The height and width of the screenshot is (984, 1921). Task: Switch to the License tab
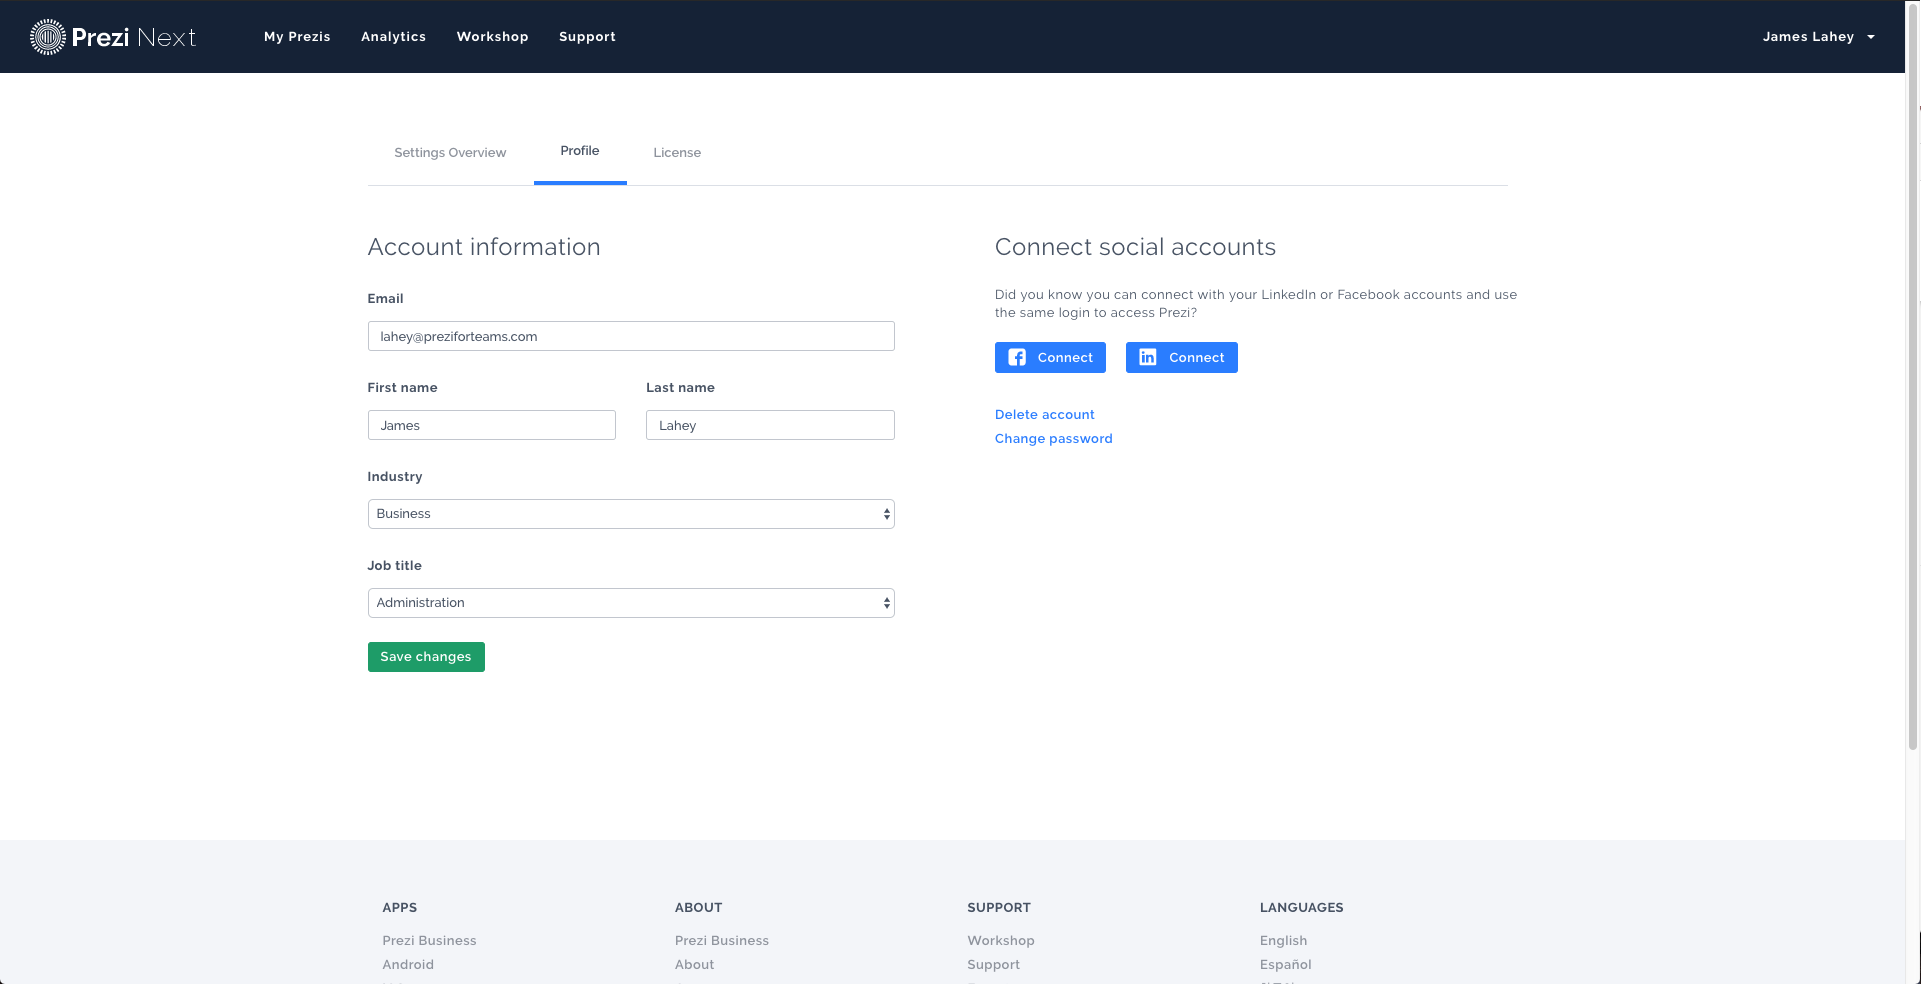[x=677, y=153]
